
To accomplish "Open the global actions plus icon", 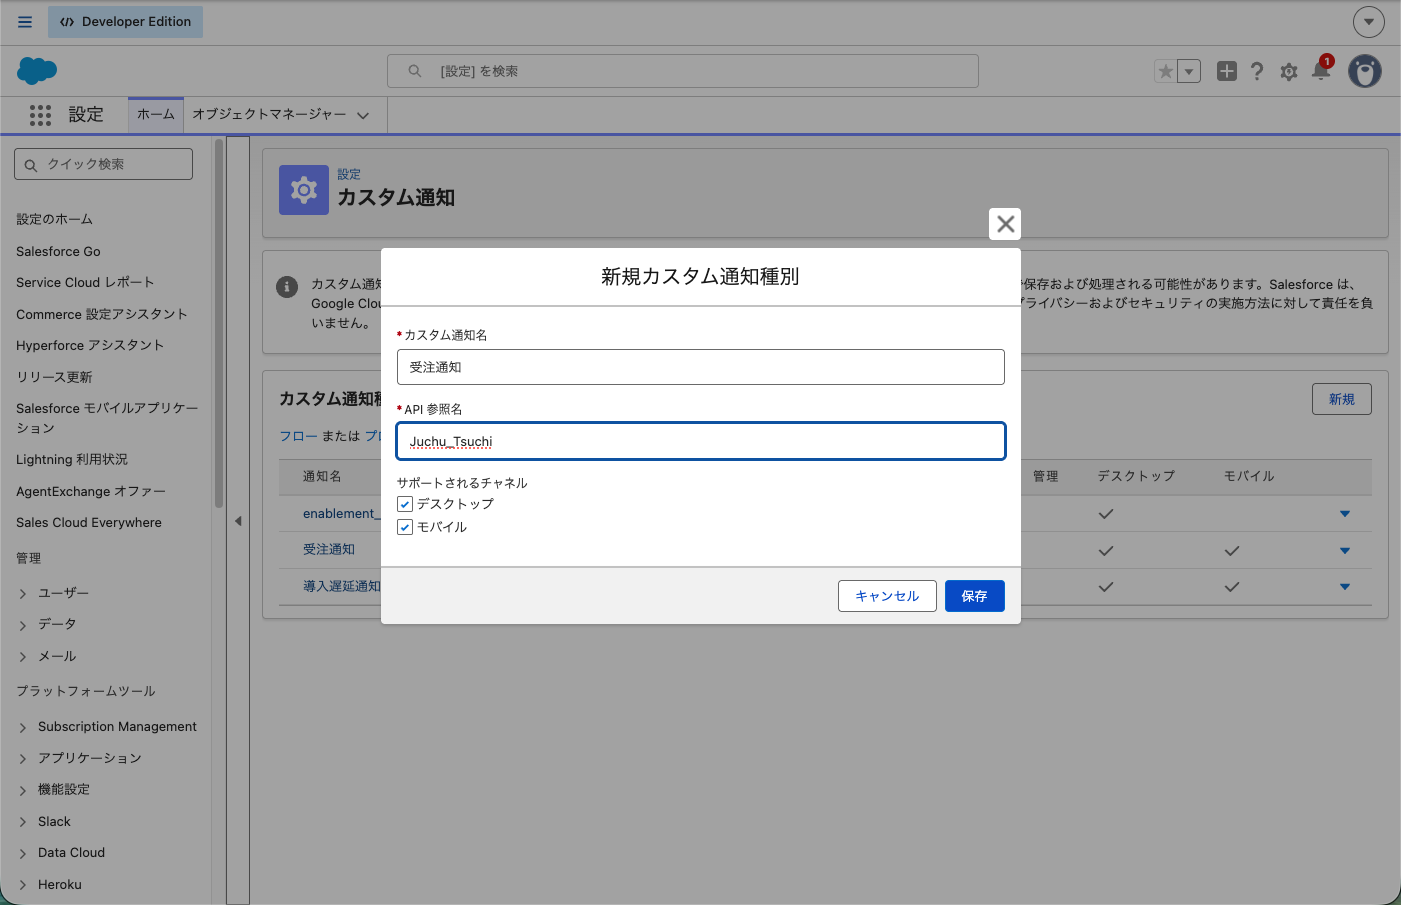I will [1227, 71].
